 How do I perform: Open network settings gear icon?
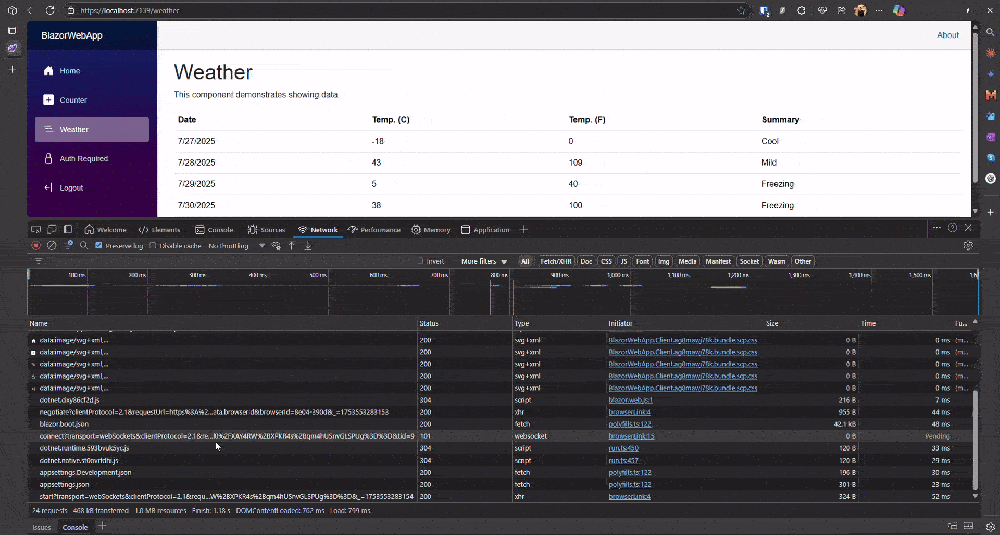[x=968, y=246]
